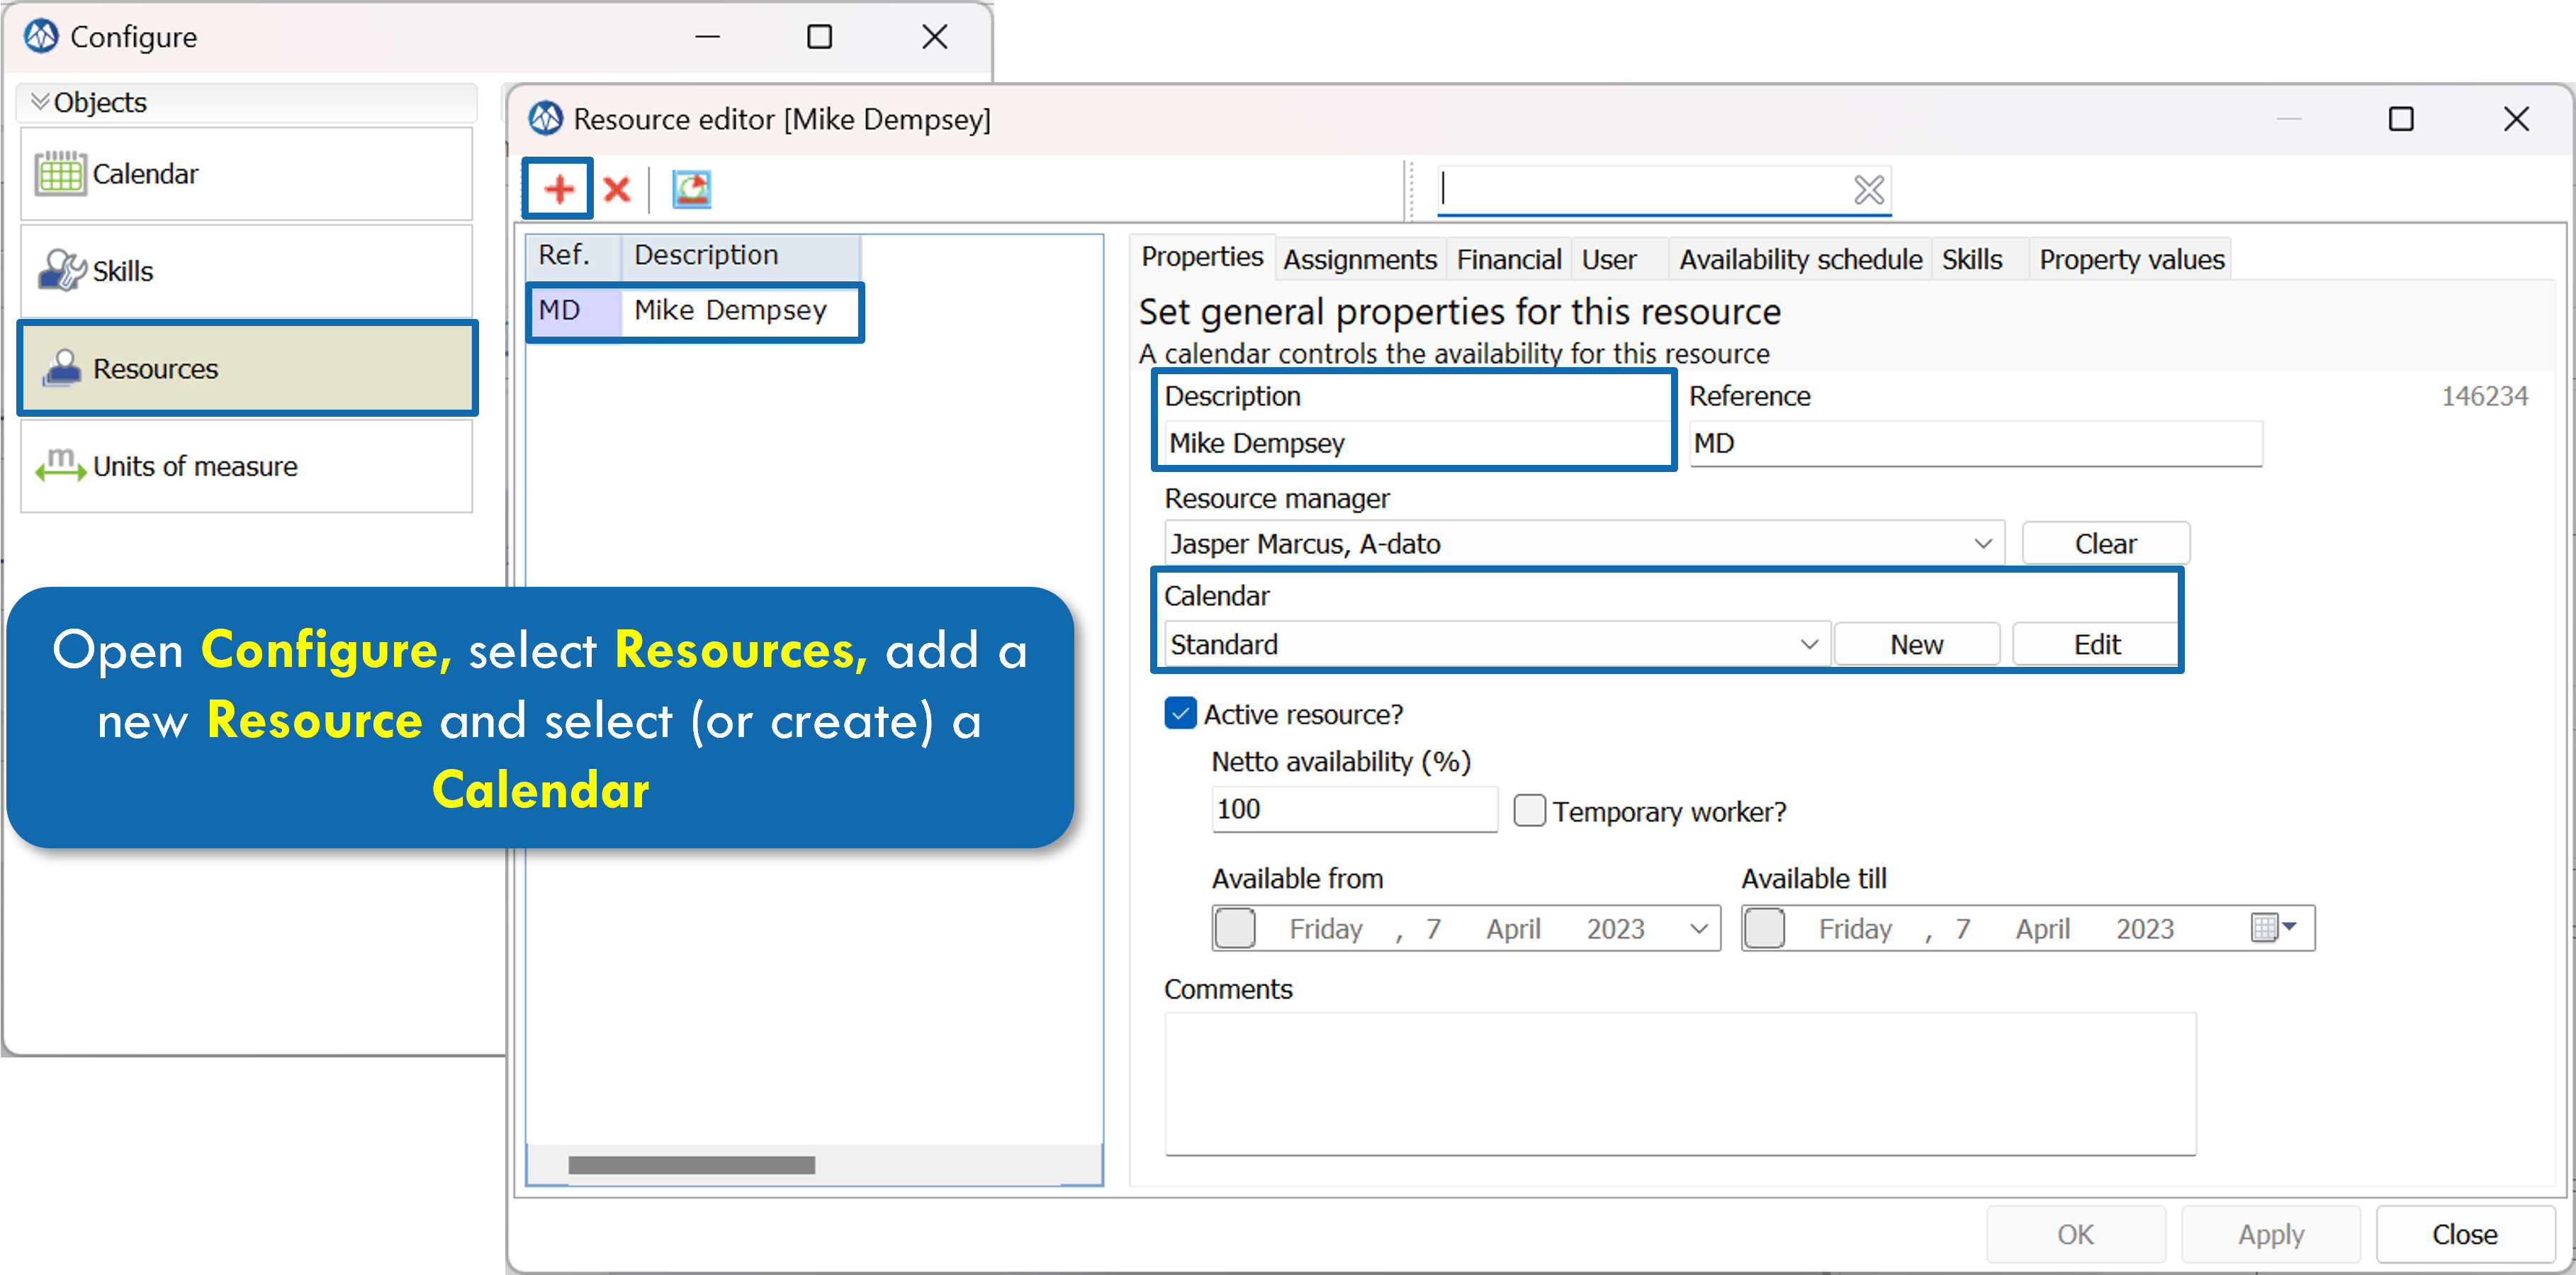Image resolution: width=2576 pixels, height=1275 pixels.
Task: Click the Clear button for Resource manager
Action: pos(2105,544)
